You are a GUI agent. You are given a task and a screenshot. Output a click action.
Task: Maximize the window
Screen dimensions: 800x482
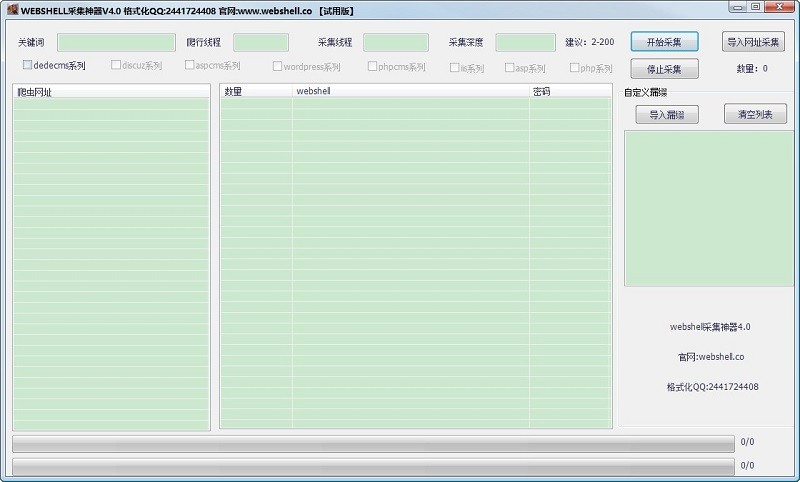coord(756,7)
